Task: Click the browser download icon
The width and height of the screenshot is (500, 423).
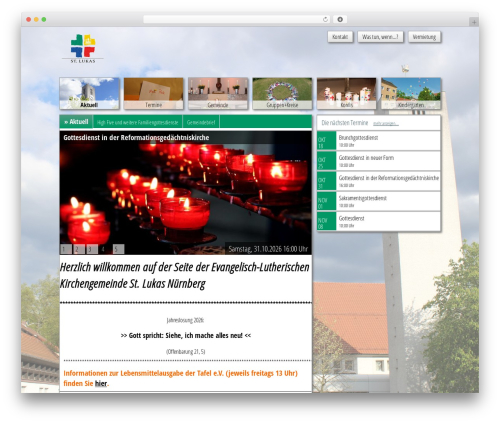Action: pyautogui.click(x=340, y=20)
